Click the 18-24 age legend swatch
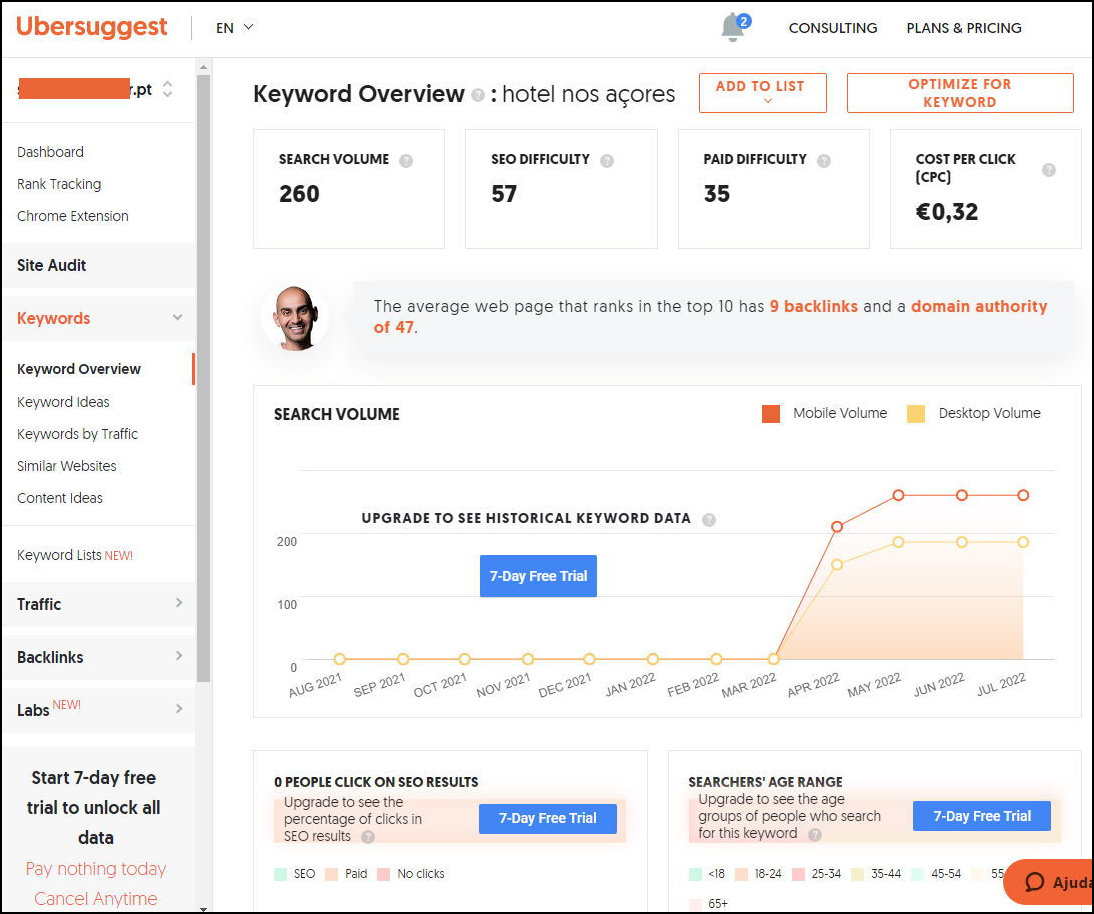This screenshot has width=1094, height=914. coord(742,874)
